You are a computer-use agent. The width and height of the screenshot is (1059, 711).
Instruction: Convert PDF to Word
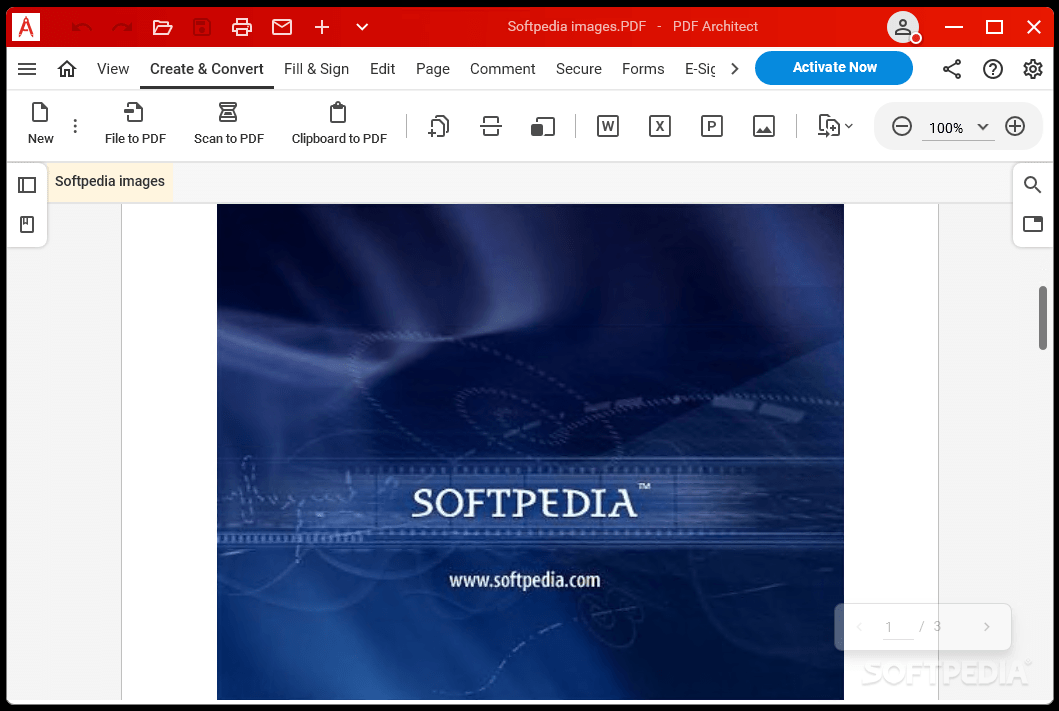[608, 126]
